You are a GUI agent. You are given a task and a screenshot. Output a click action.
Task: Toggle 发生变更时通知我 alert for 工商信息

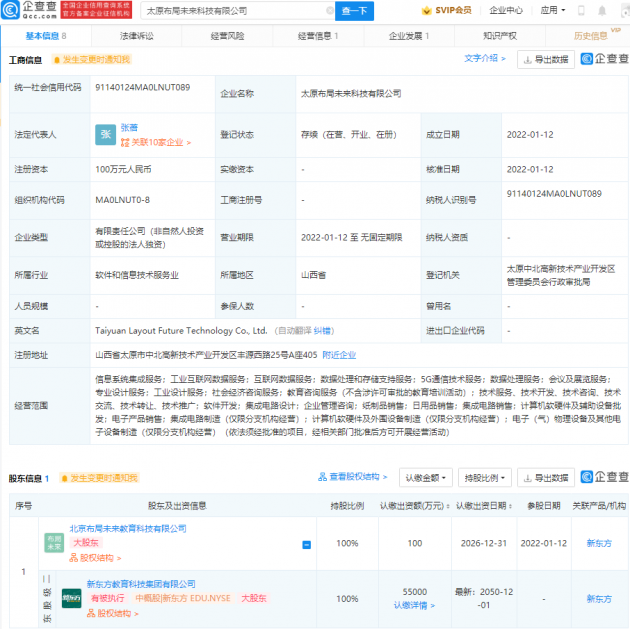coord(92,60)
